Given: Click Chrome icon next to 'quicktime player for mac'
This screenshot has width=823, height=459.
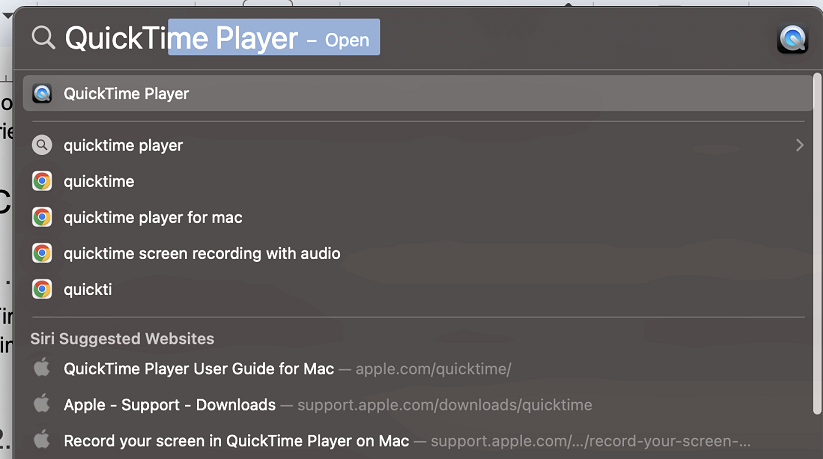Looking at the screenshot, I should pyautogui.click(x=42, y=217).
